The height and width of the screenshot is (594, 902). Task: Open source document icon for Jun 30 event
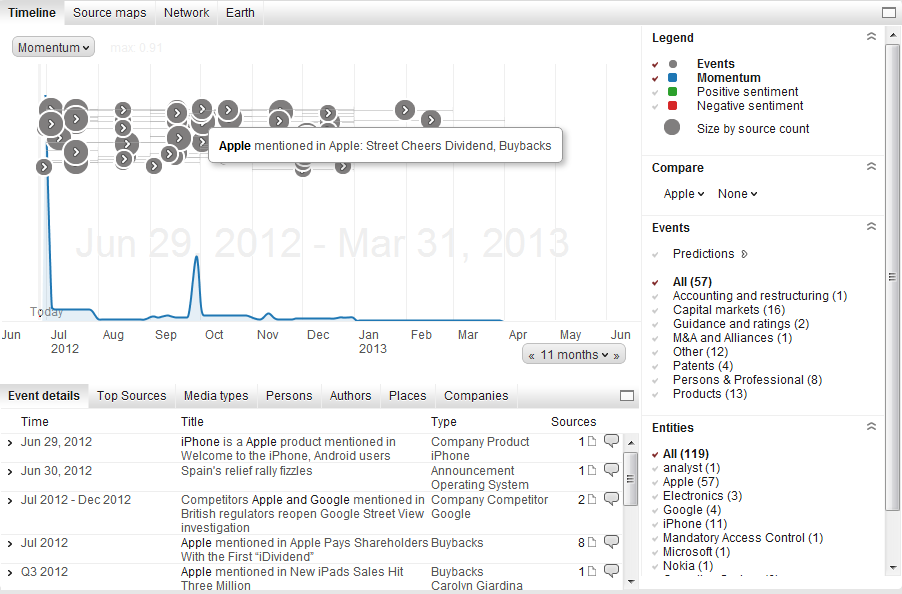tap(592, 471)
